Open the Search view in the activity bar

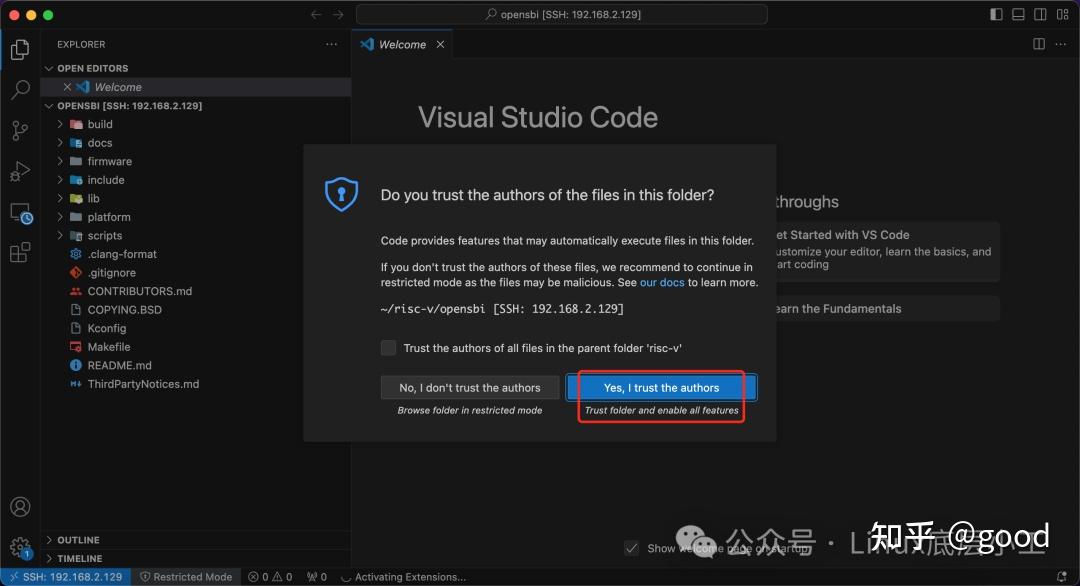click(x=20, y=90)
